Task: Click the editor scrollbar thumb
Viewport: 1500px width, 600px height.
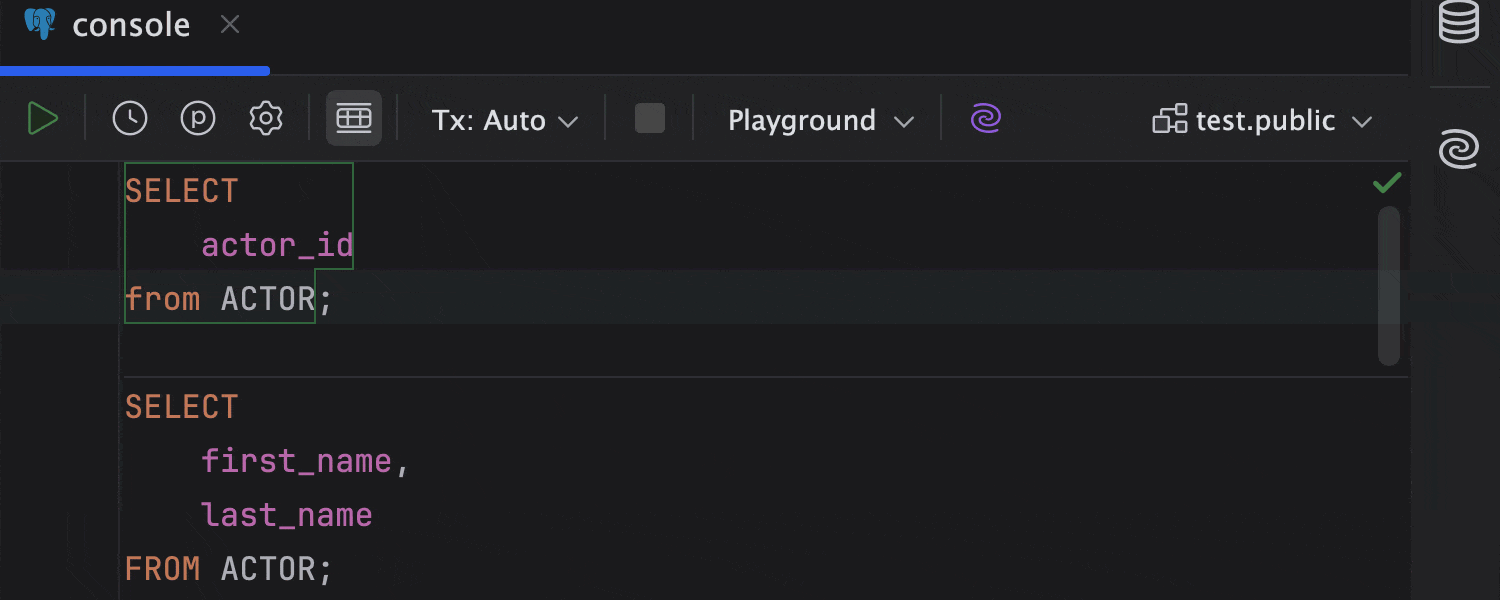Action: pyautogui.click(x=1388, y=285)
